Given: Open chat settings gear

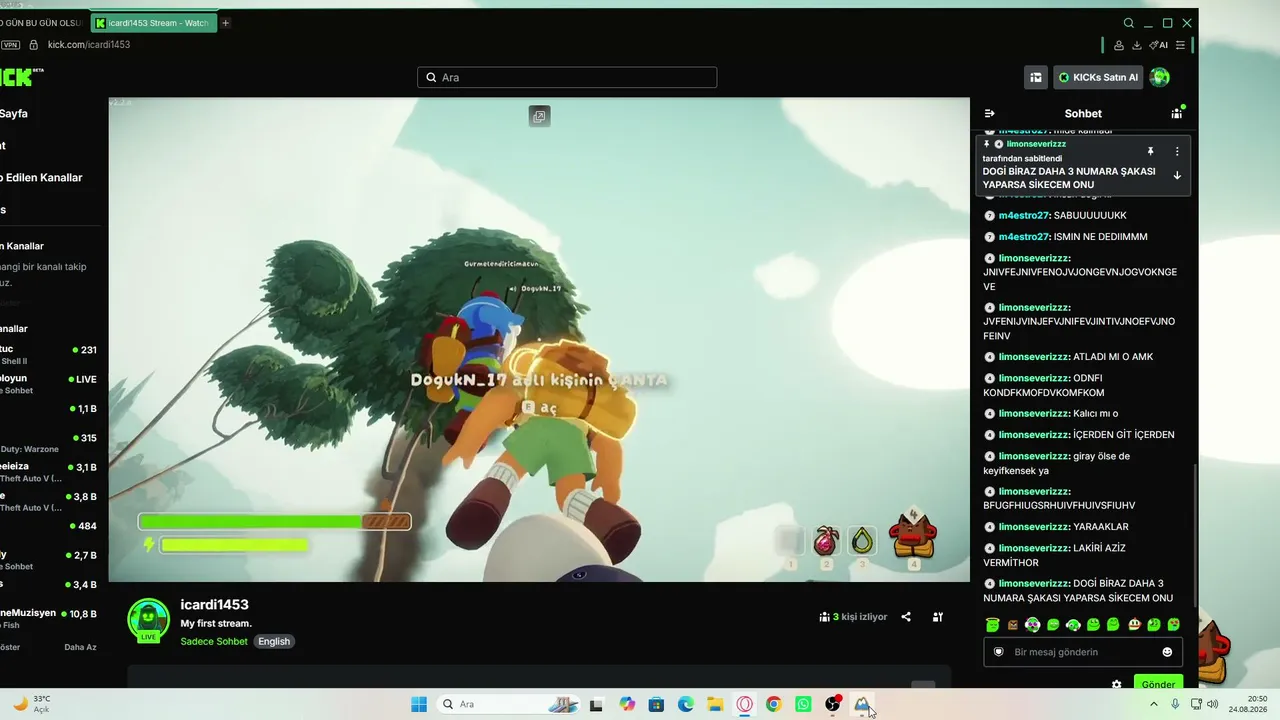Looking at the screenshot, I should pos(1117,685).
